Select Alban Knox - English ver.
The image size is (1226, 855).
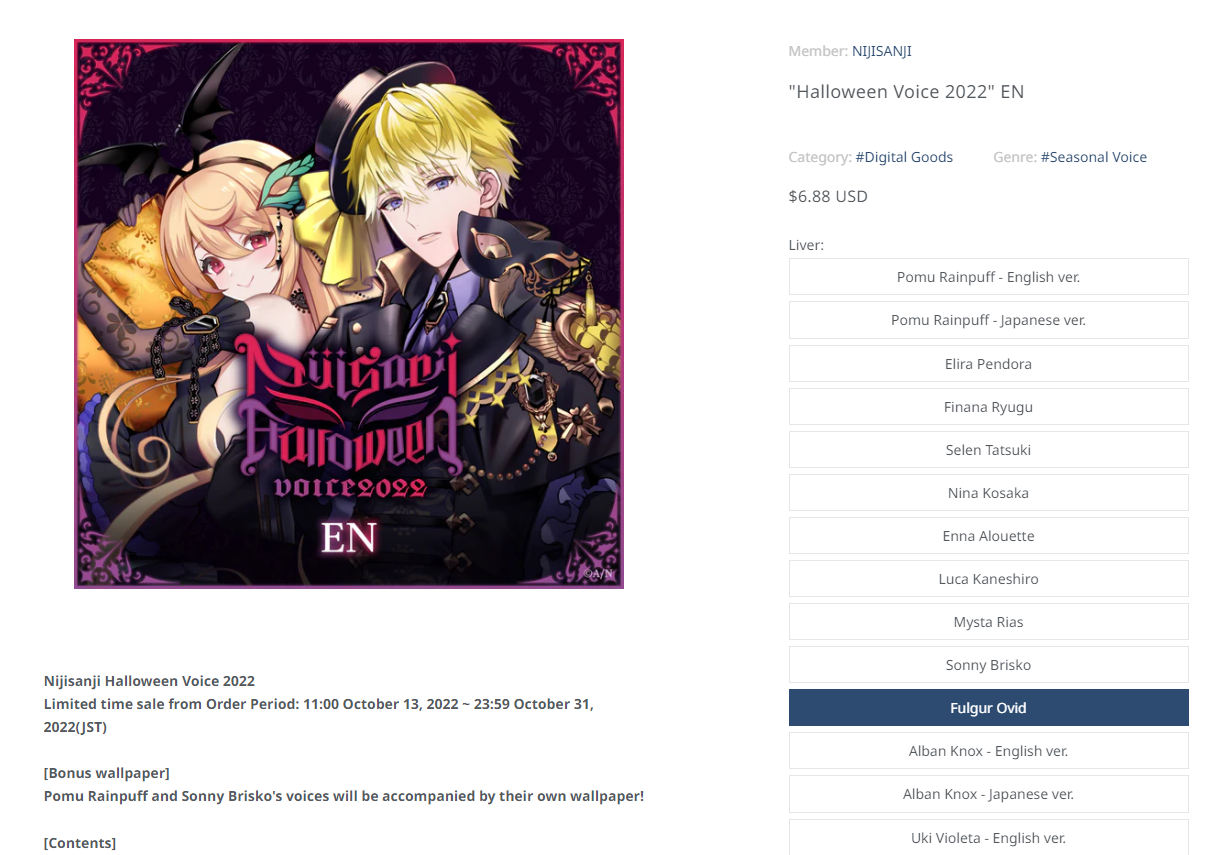pos(988,751)
